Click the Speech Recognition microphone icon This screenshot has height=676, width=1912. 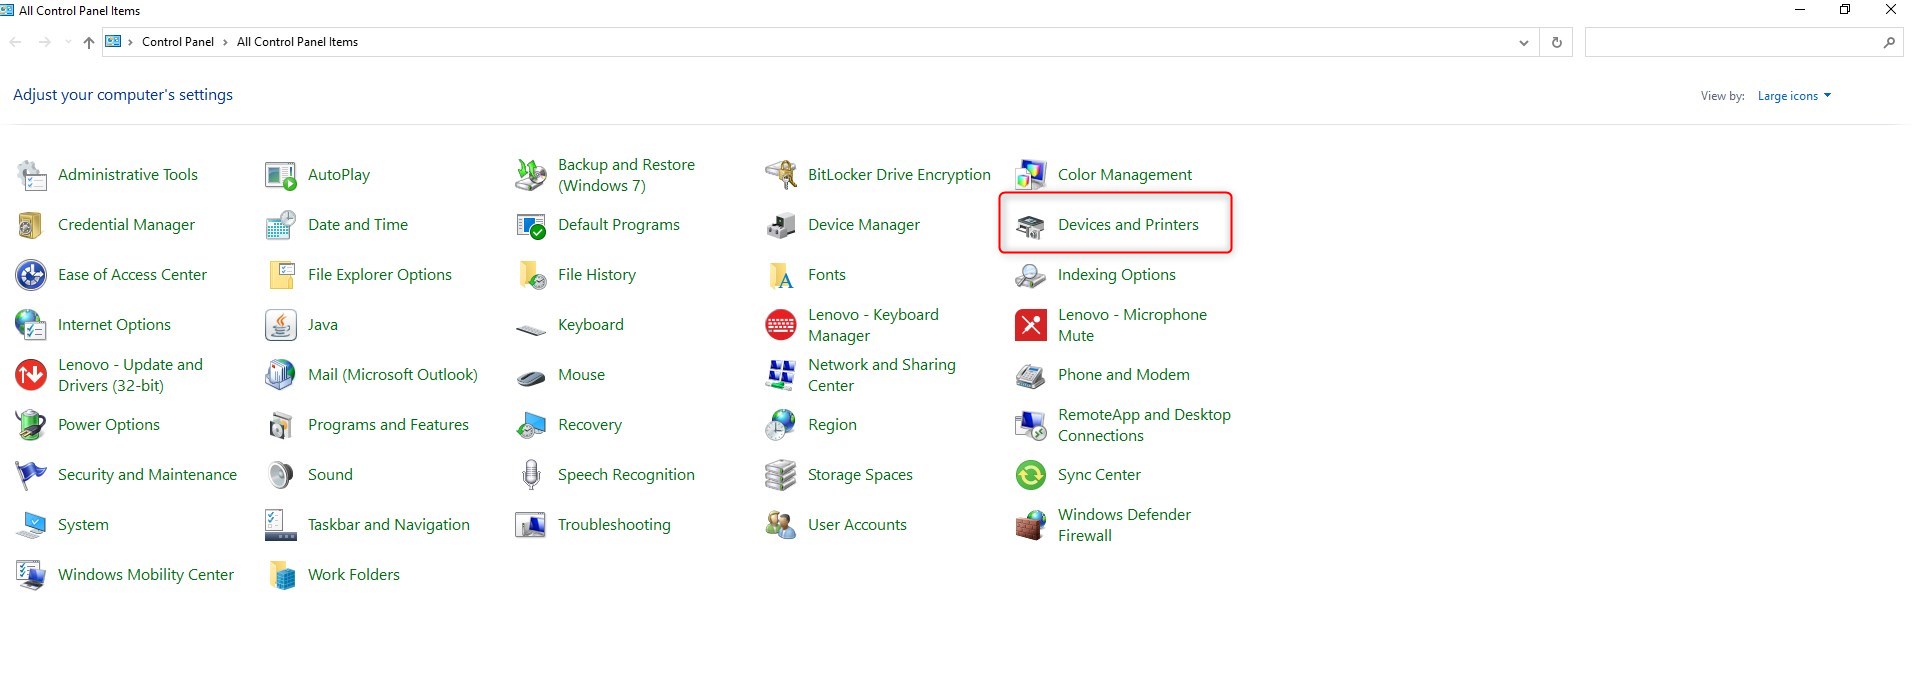(531, 475)
